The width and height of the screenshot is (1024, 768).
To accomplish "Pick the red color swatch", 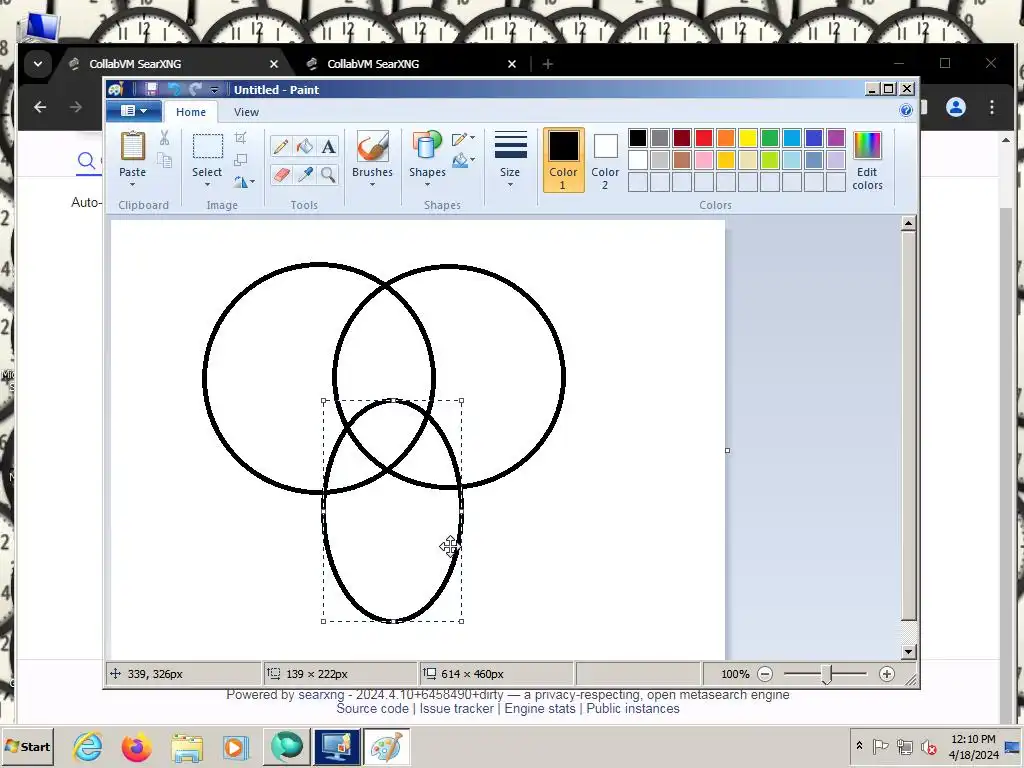I will pyautogui.click(x=704, y=138).
